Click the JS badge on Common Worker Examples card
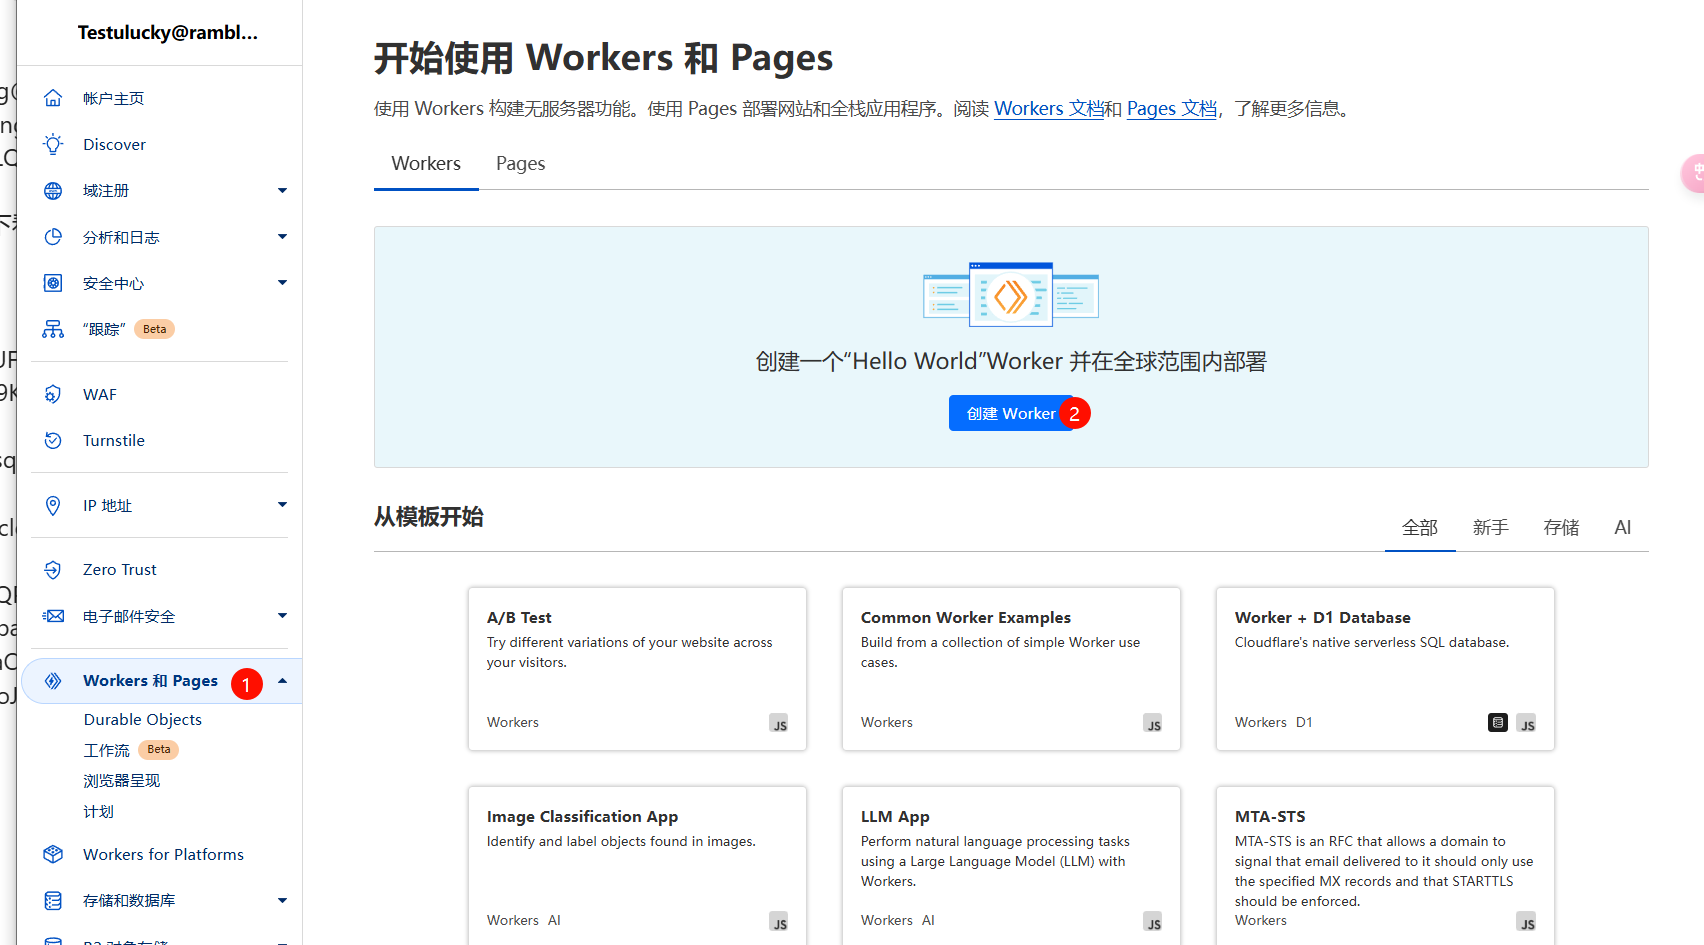Image resolution: width=1704 pixels, height=945 pixels. point(1153,724)
